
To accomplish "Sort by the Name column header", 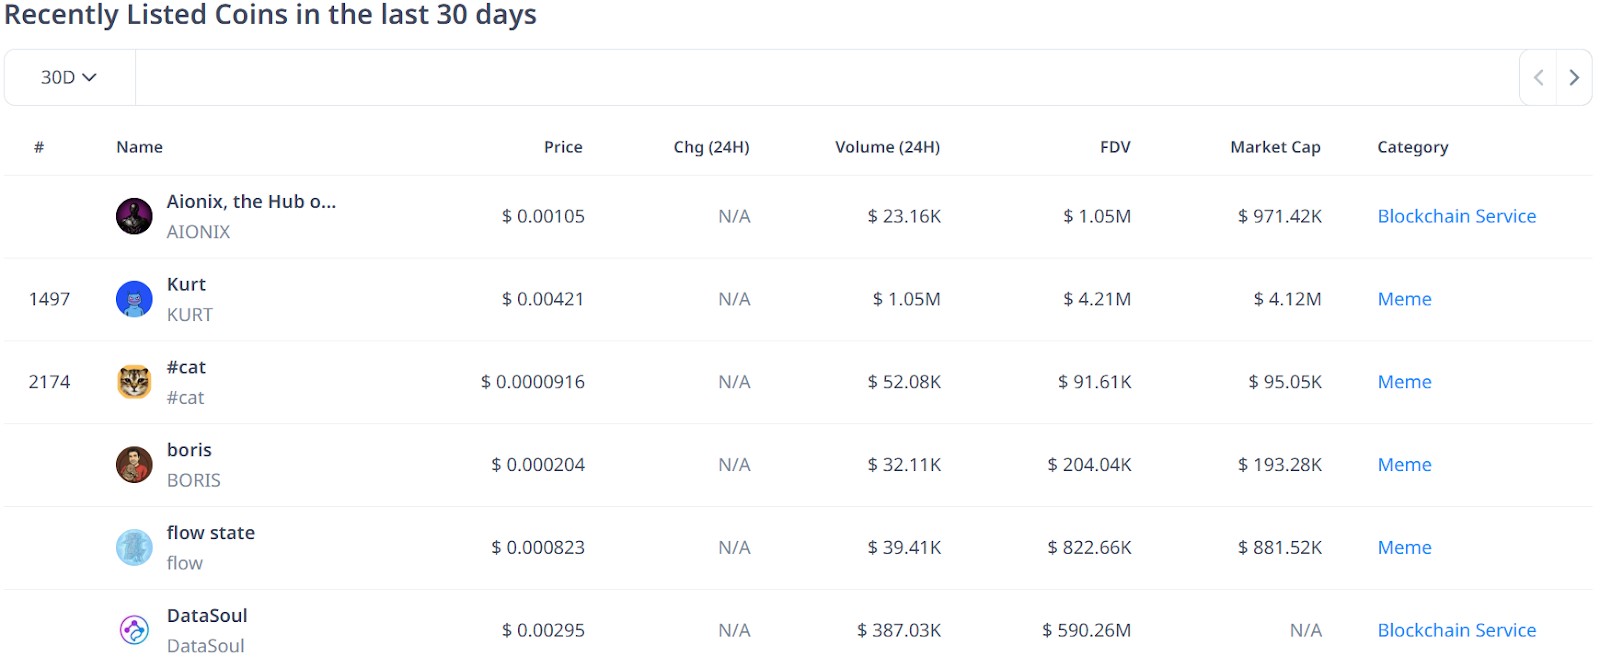I will pos(139,147).
